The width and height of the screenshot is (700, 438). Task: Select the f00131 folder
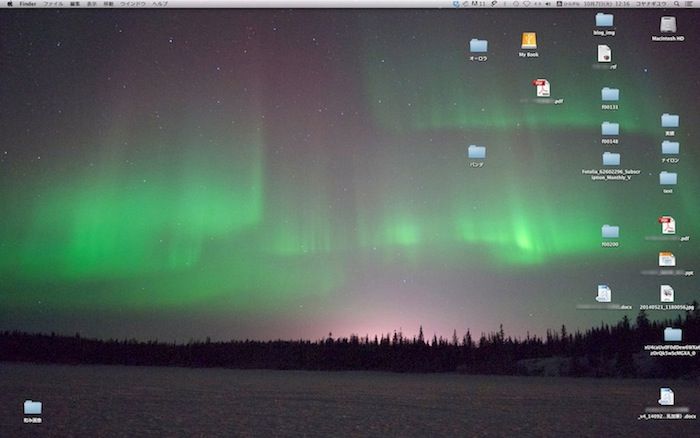coord(610,94)
